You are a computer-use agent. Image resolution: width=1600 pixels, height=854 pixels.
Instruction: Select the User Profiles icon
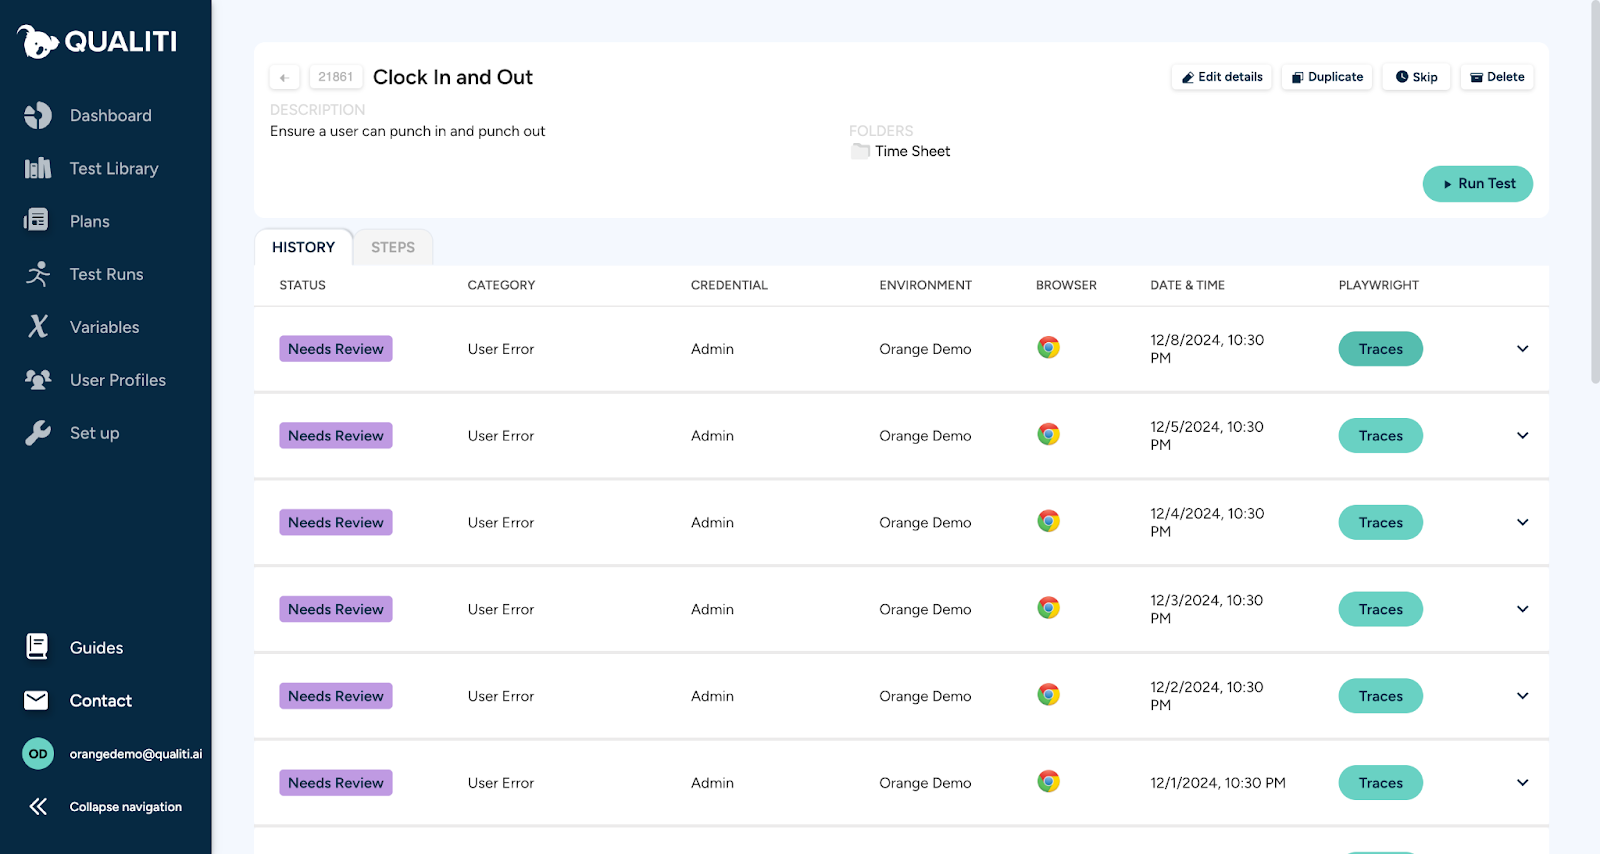pos(38,380)
